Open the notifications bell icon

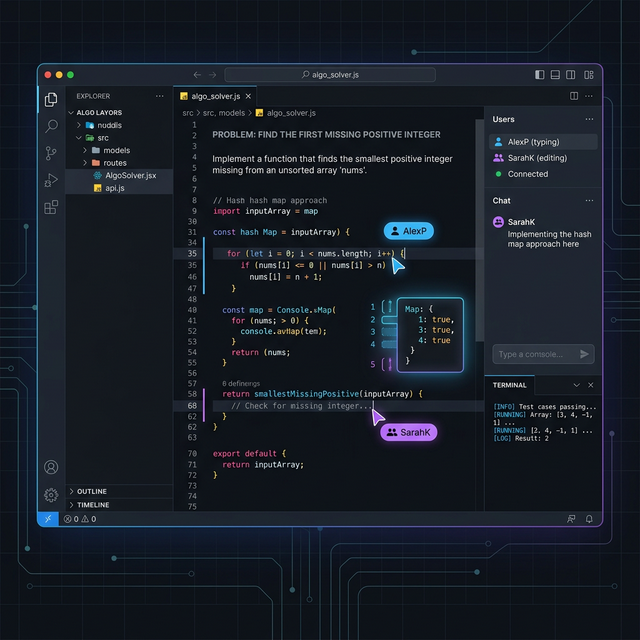tap(589, 519)
